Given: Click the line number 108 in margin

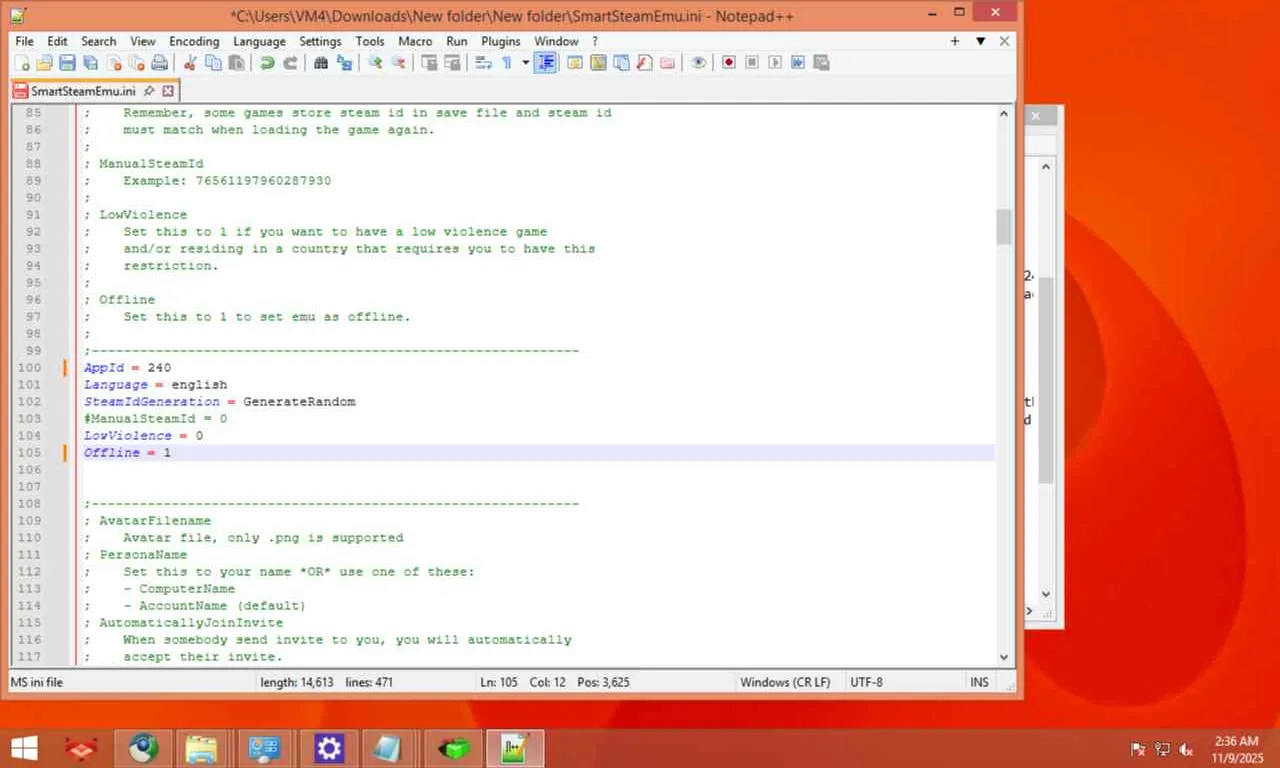Looking at the screenshot, I should [x=30, y=504].
